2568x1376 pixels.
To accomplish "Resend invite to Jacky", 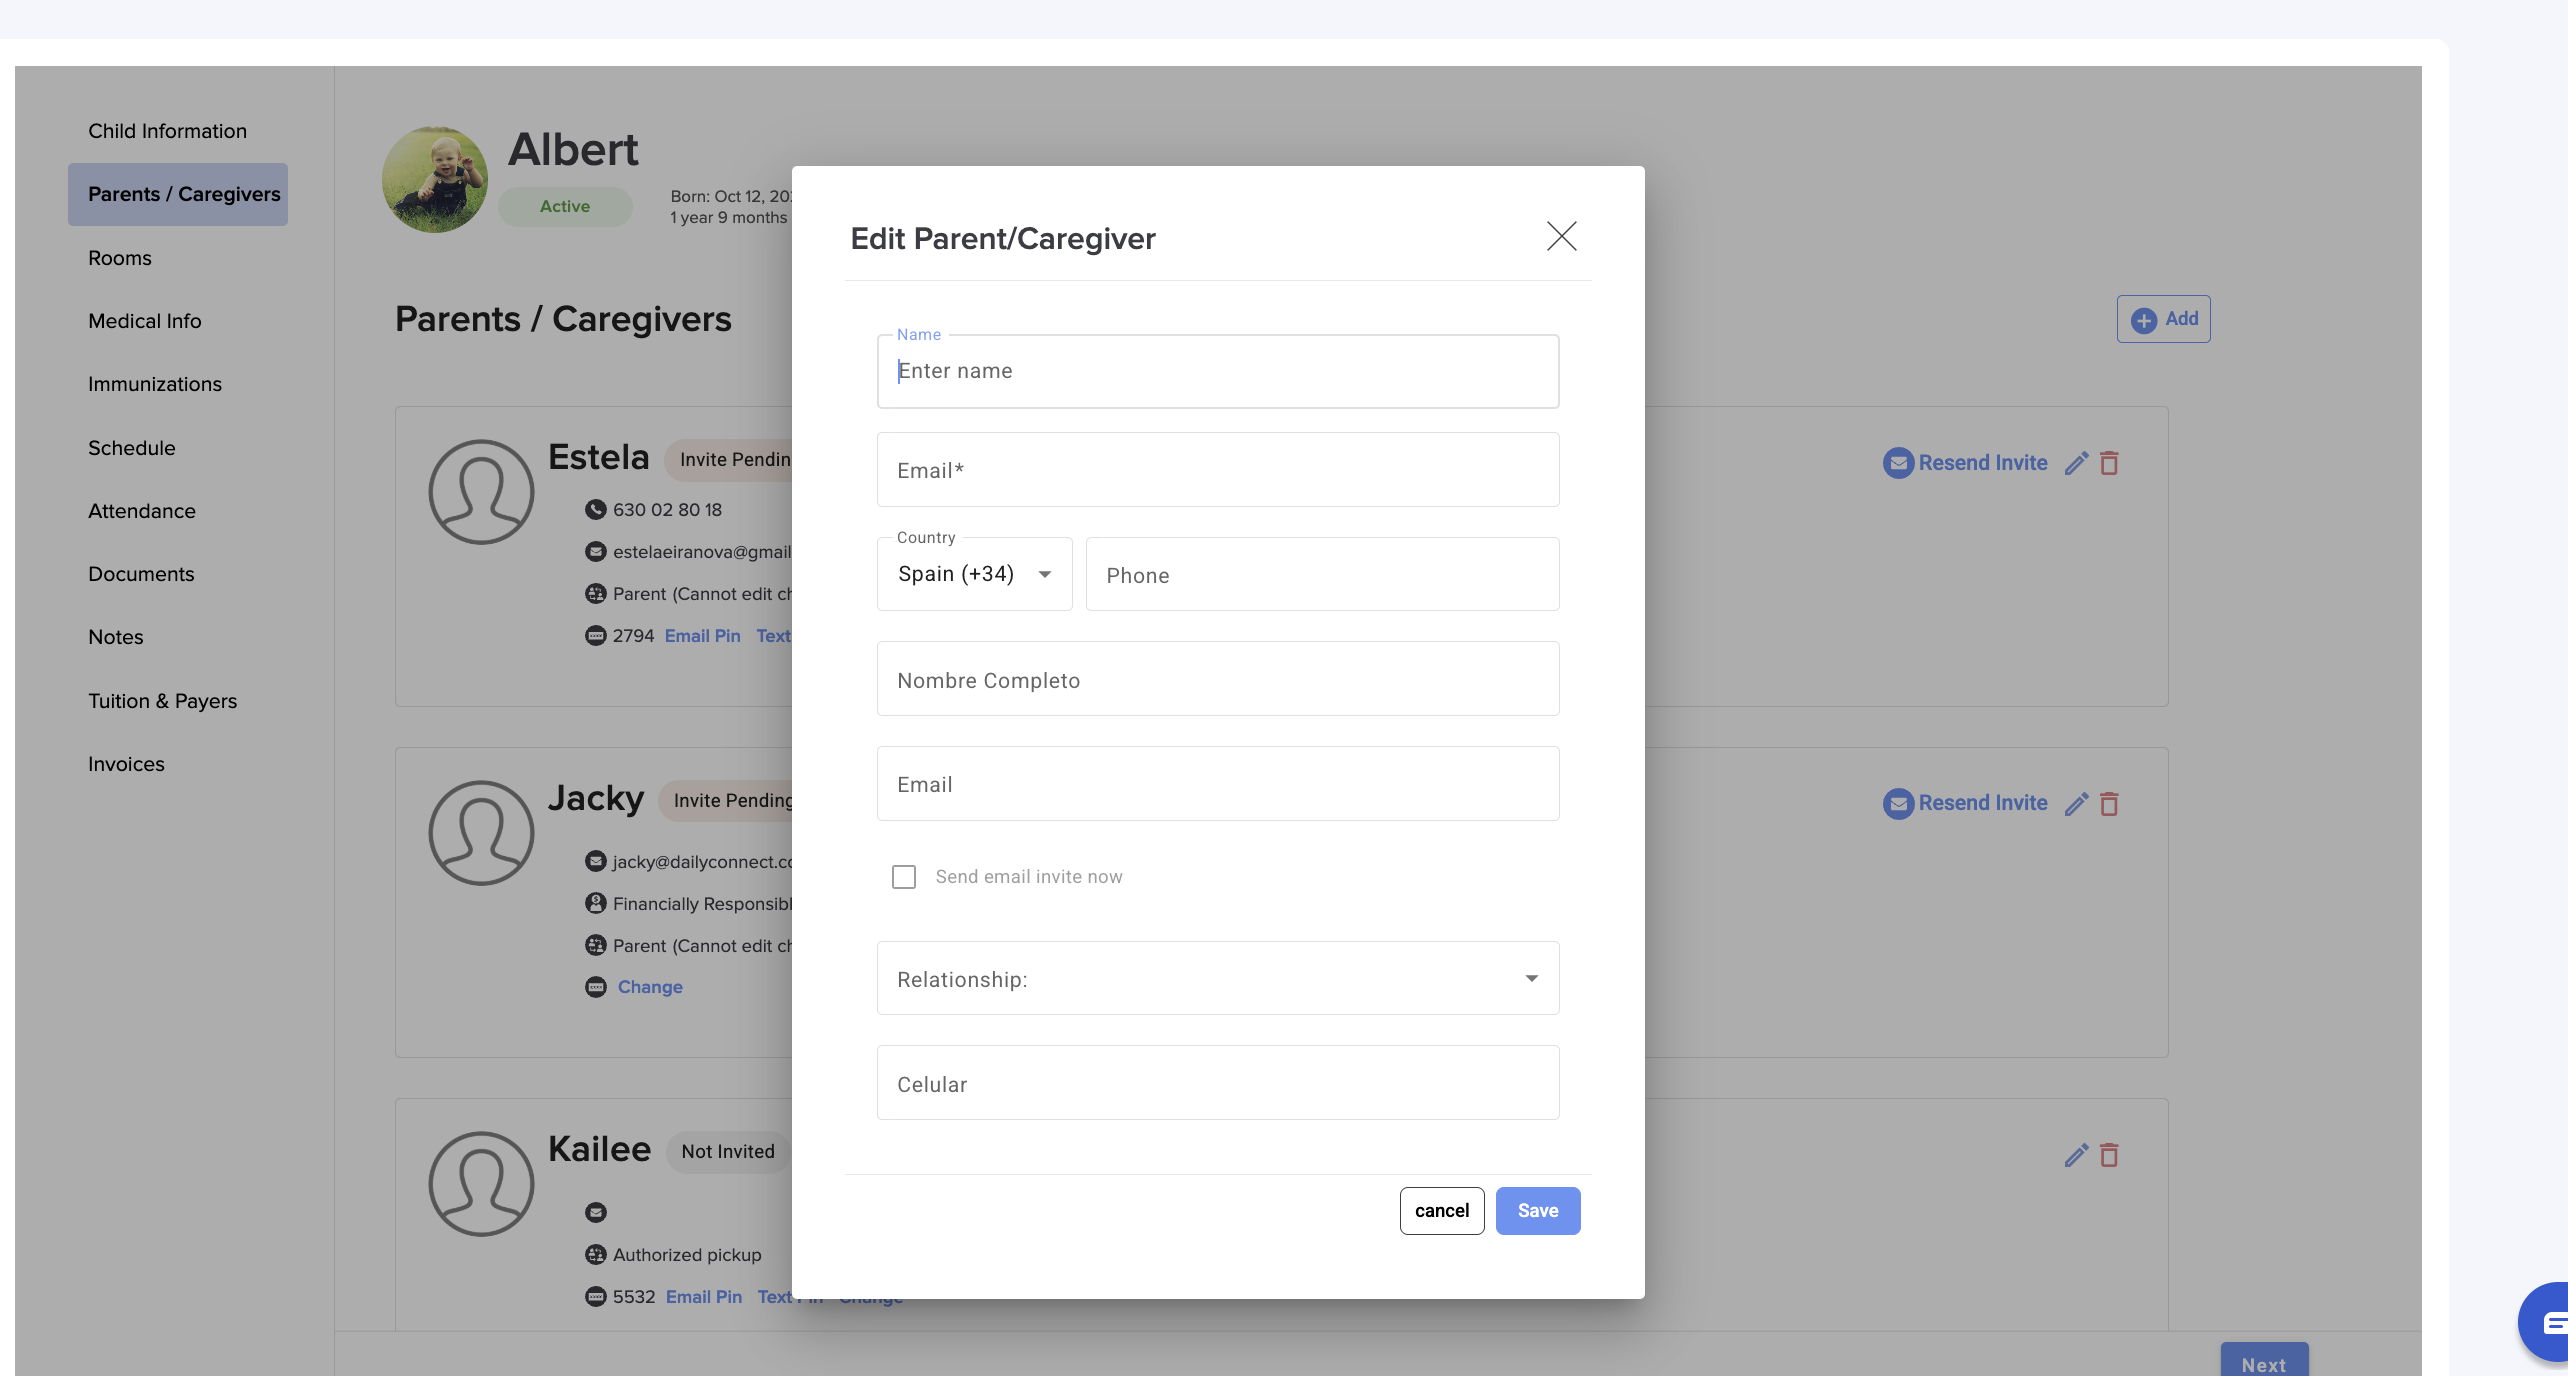I will tap(1965, 803).
